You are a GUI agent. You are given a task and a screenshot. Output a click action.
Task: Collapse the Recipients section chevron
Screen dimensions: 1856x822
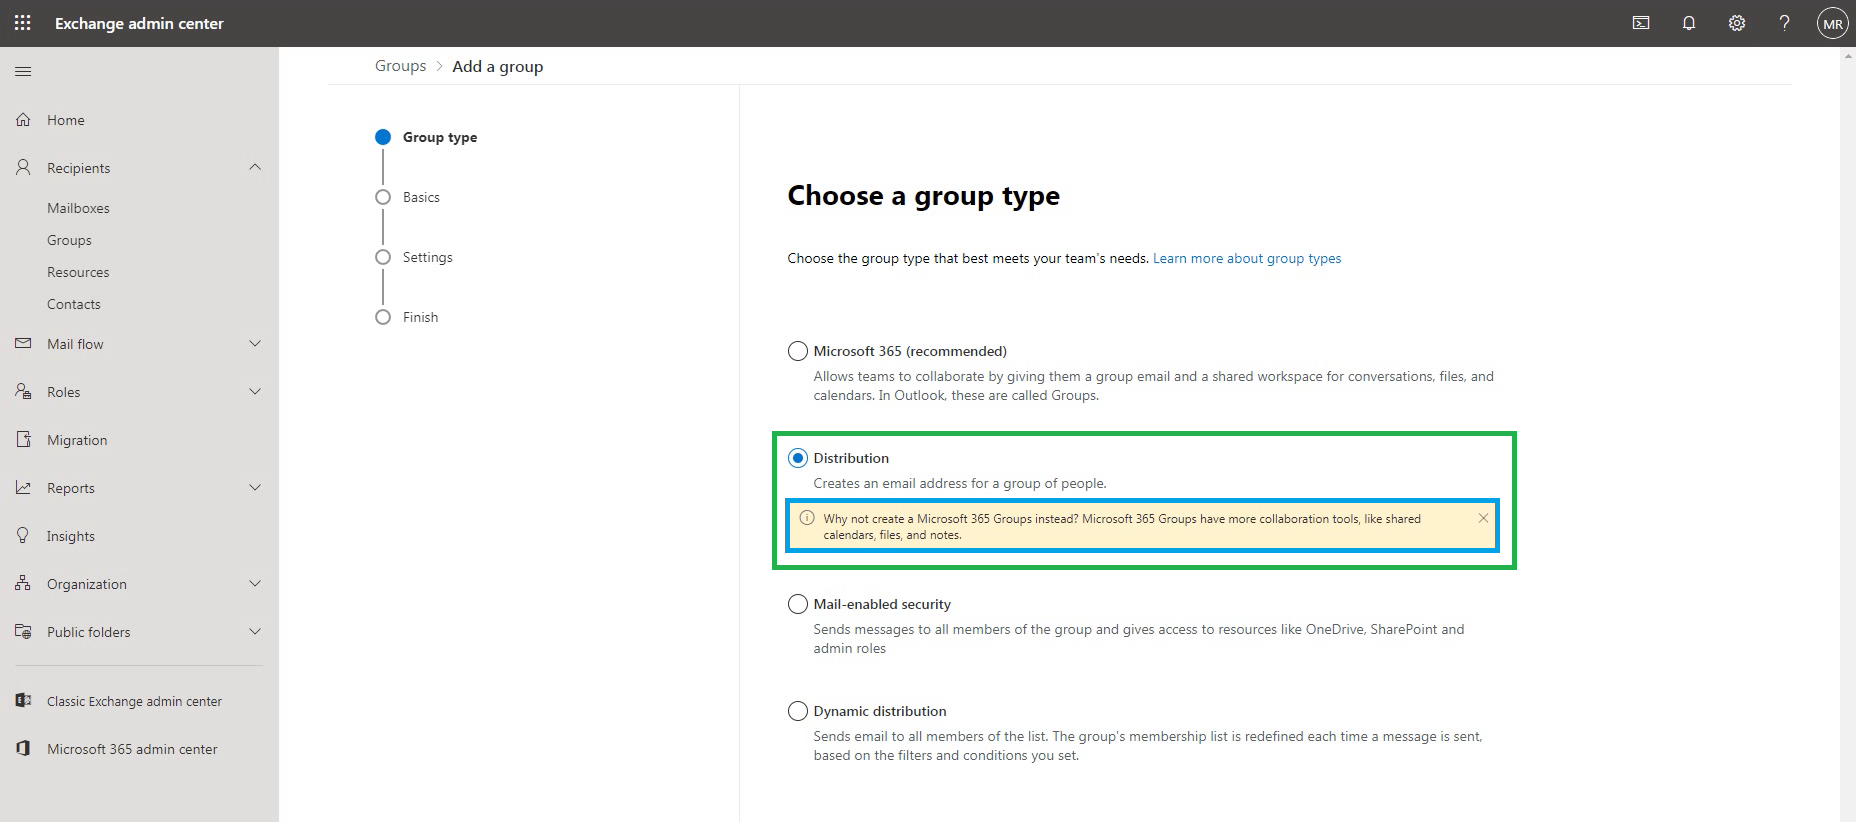click(x=255, y=167)
